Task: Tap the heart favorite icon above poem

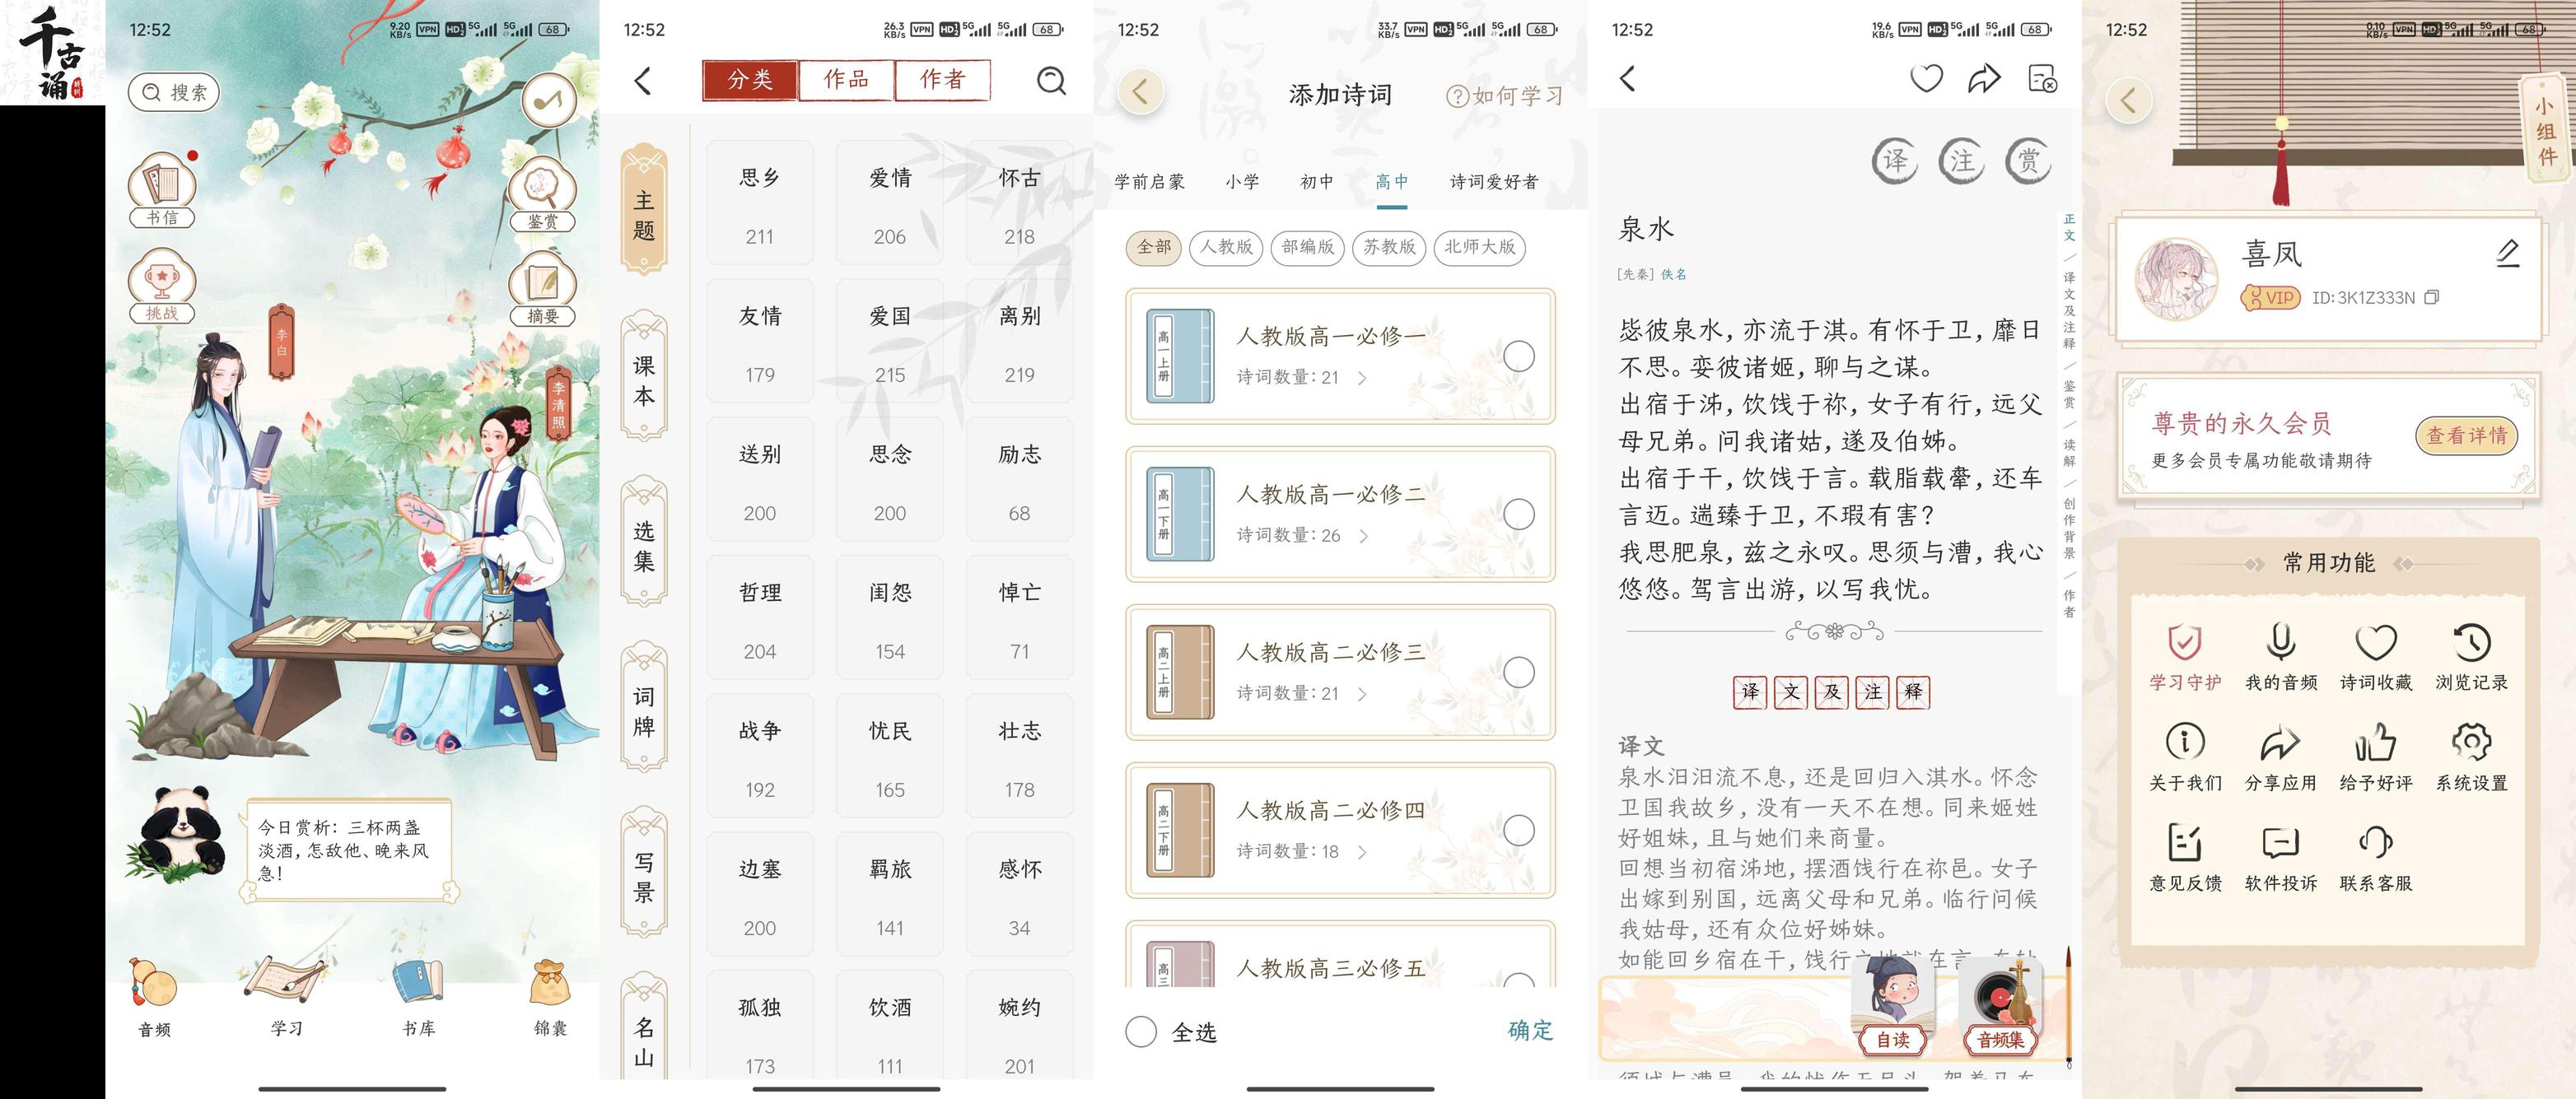Action: point(1926,78)
